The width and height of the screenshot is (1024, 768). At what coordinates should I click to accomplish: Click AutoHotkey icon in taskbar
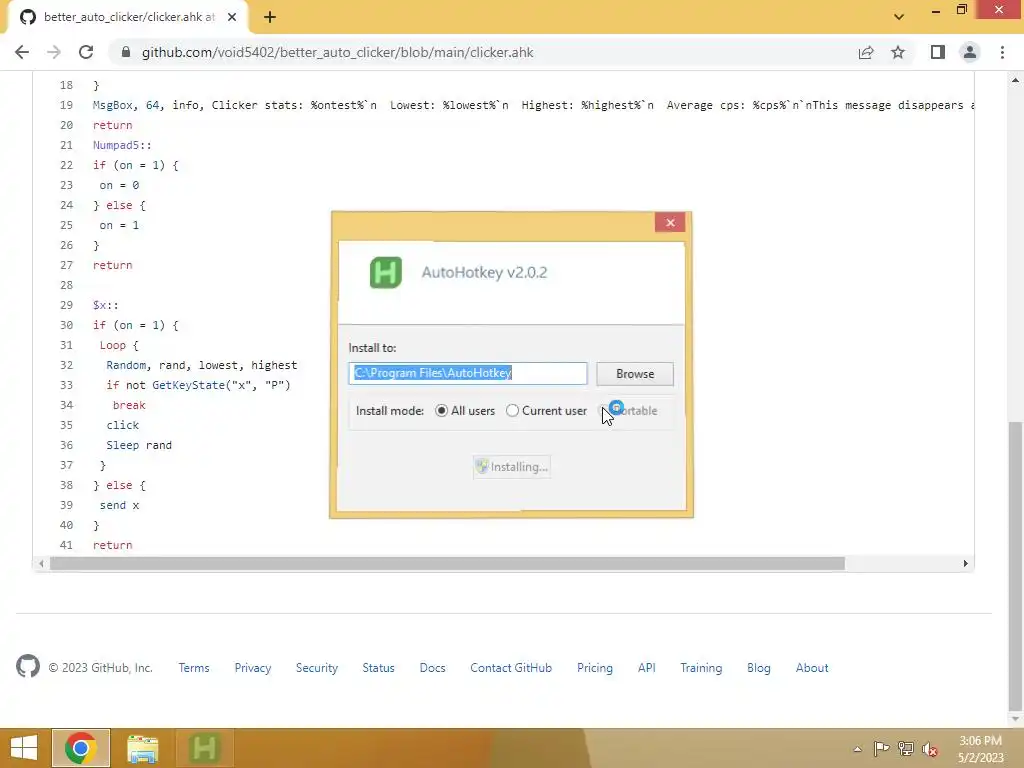pyautogui.click(x=204, y=748)
